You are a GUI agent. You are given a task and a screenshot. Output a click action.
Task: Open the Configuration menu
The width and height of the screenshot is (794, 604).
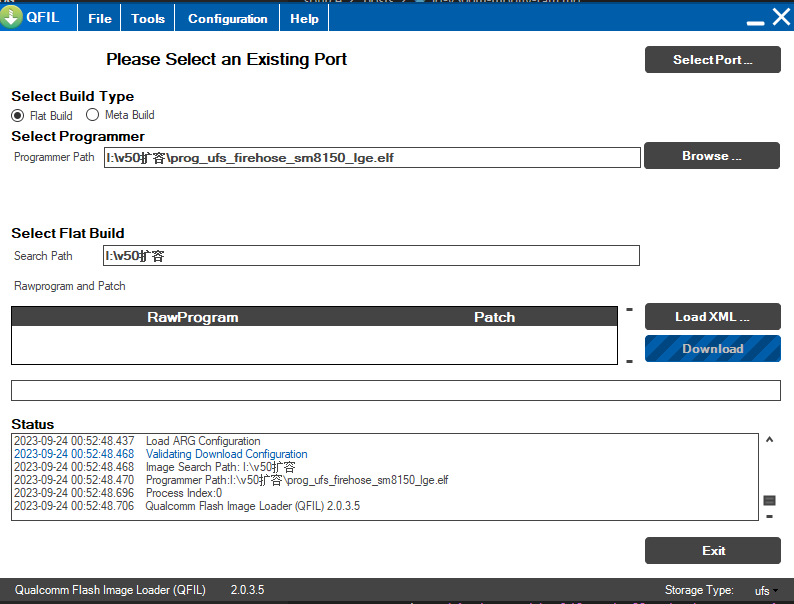coord(227,18)
